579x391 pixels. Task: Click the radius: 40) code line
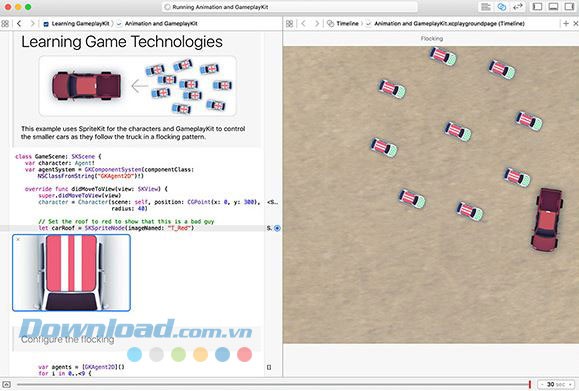coord(129,209)
